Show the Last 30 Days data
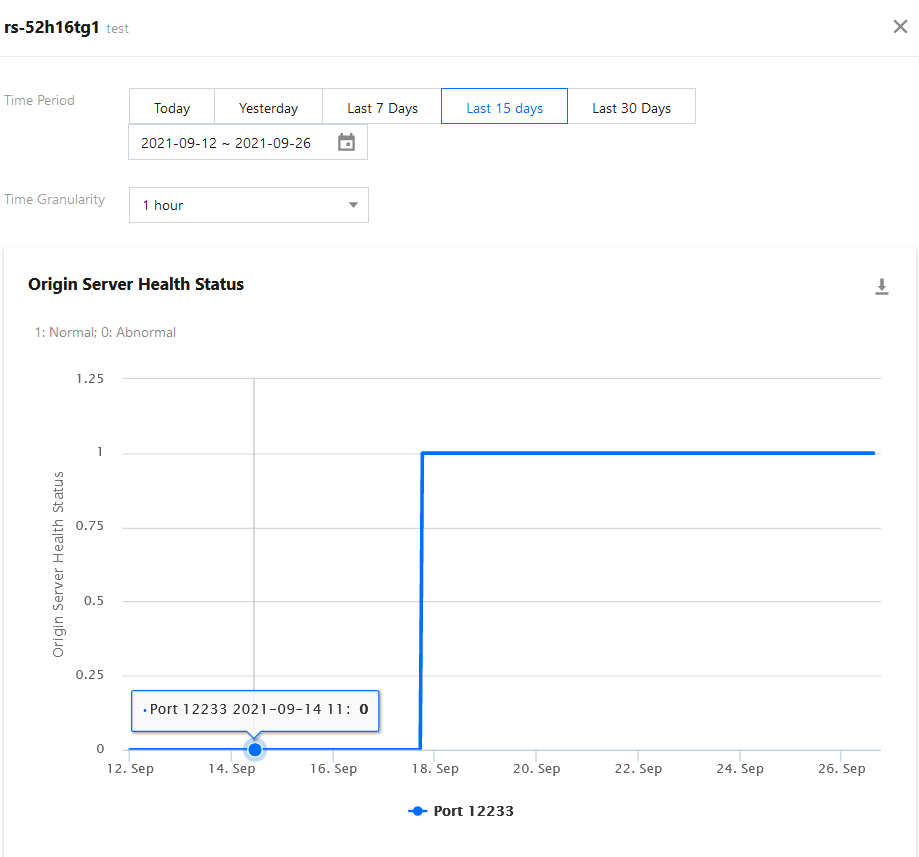The image size is (919, 857). point(631,108)
